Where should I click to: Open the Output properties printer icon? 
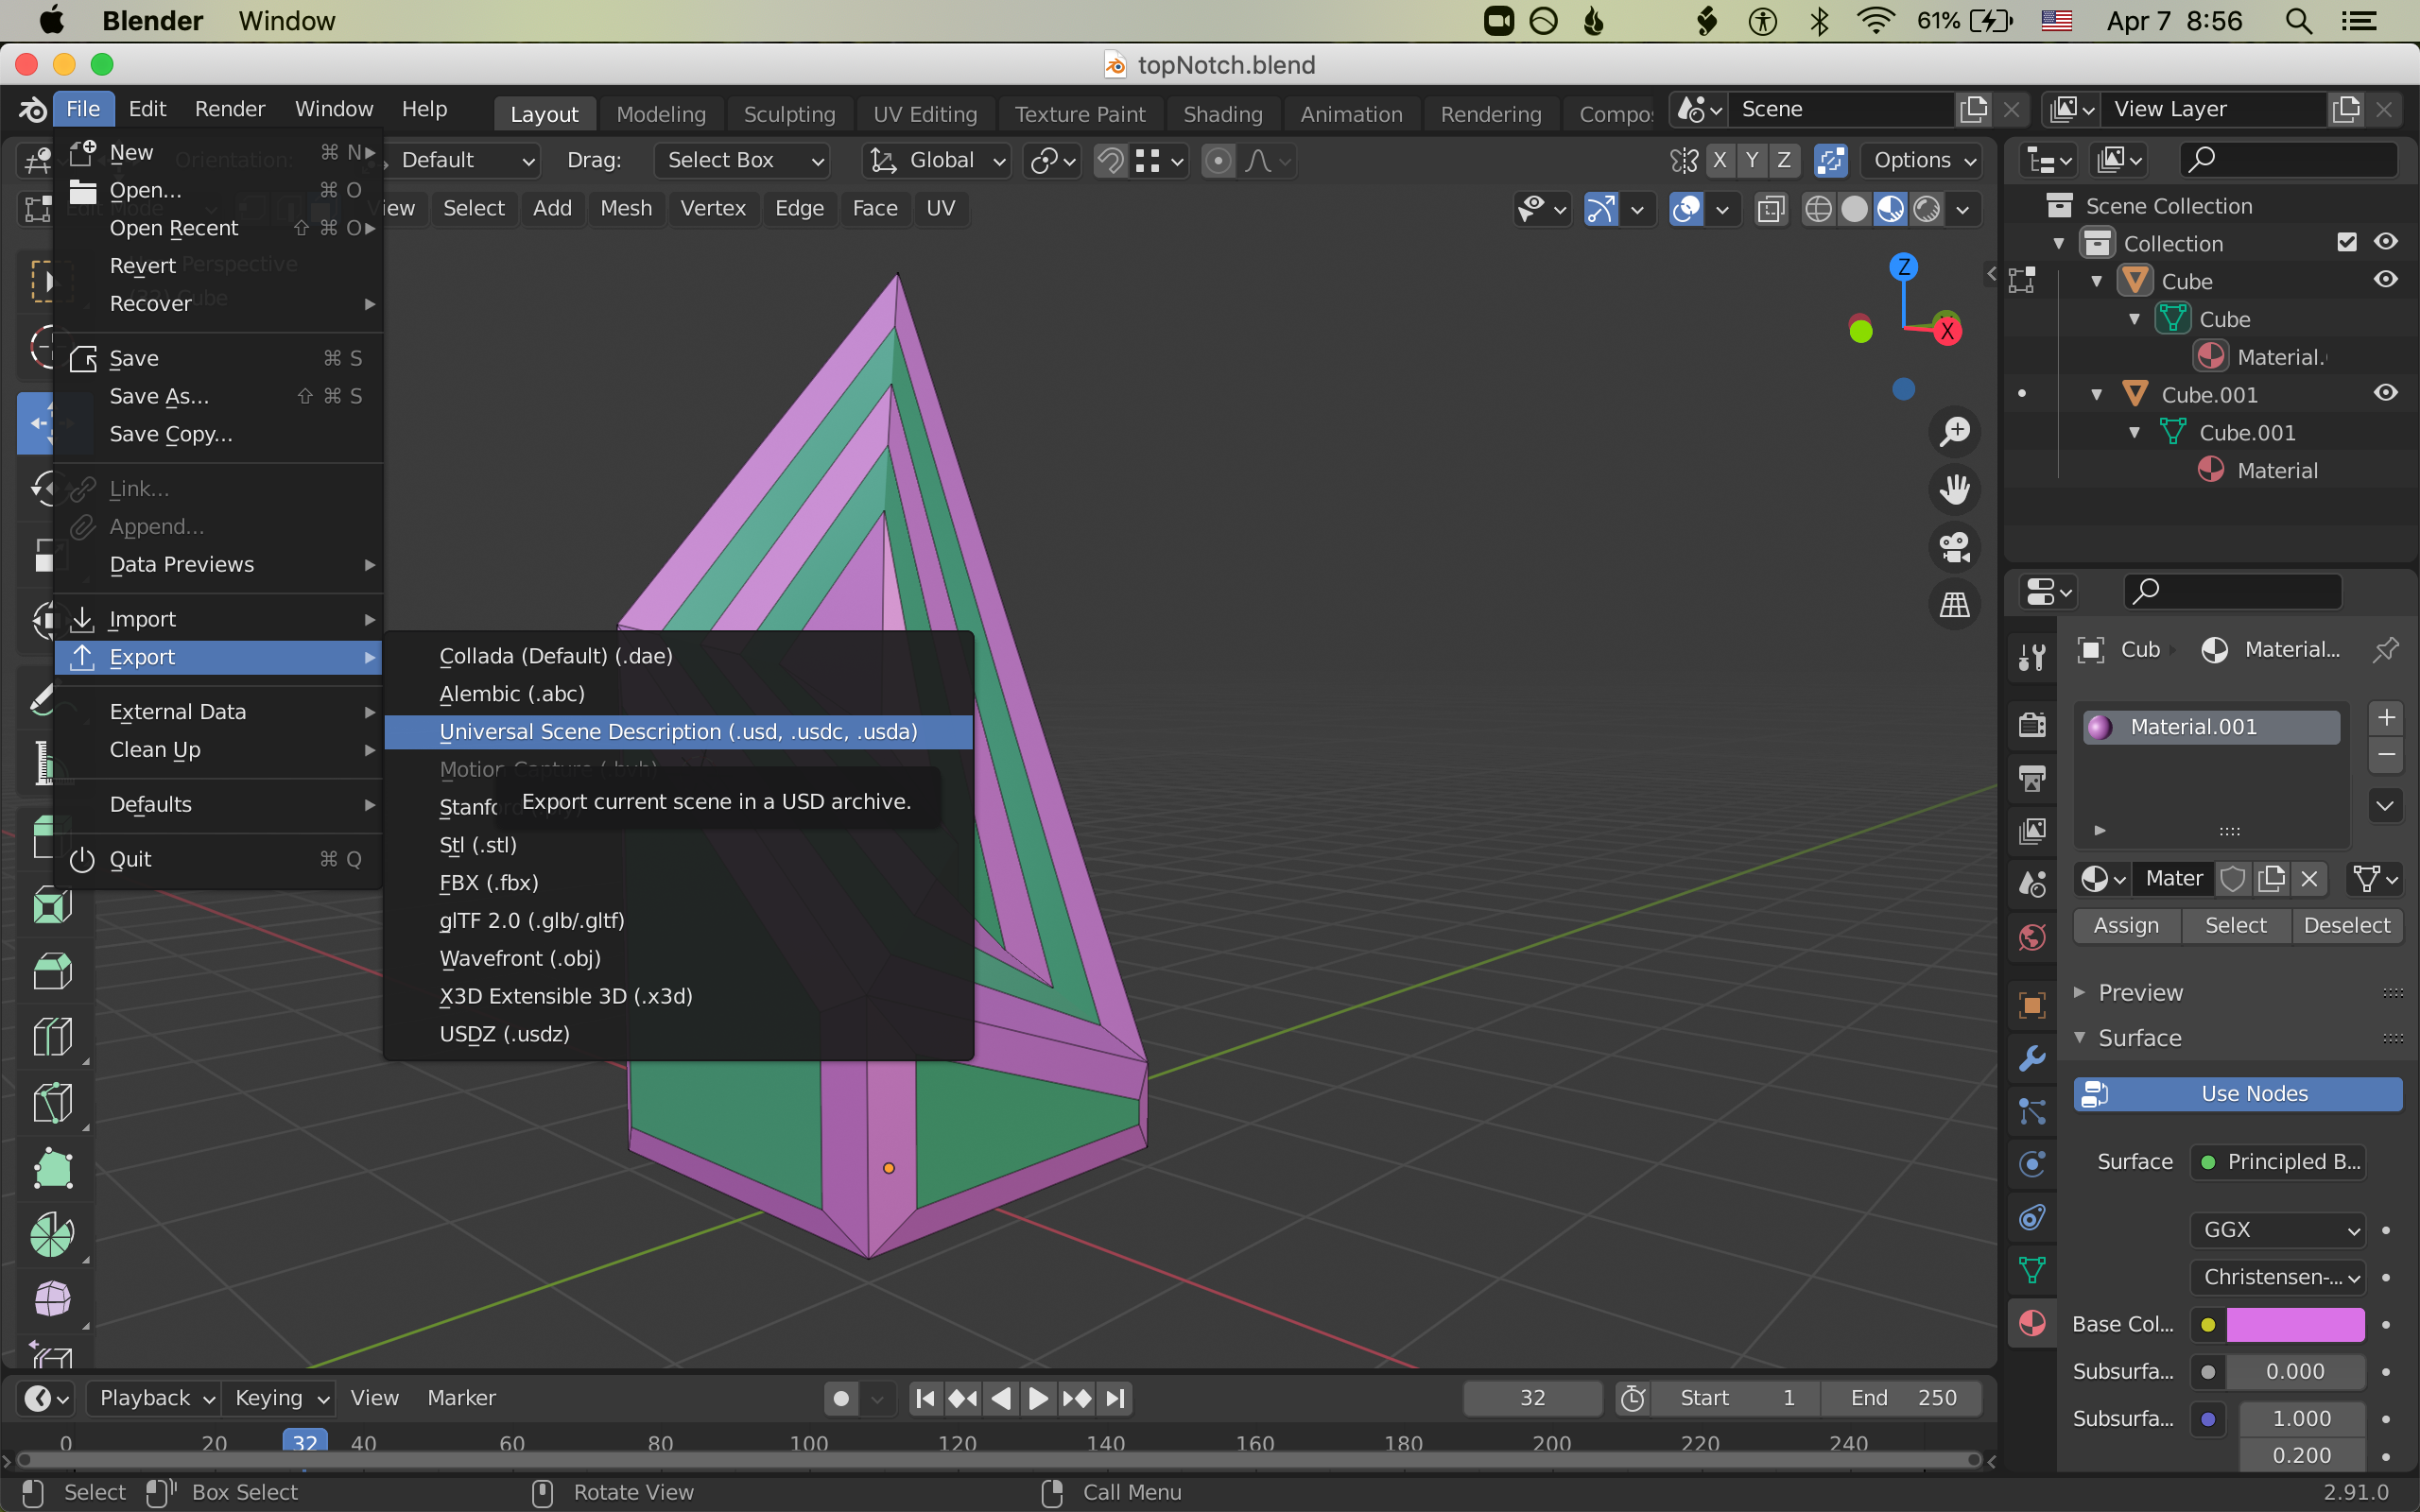coord(2032,778)
